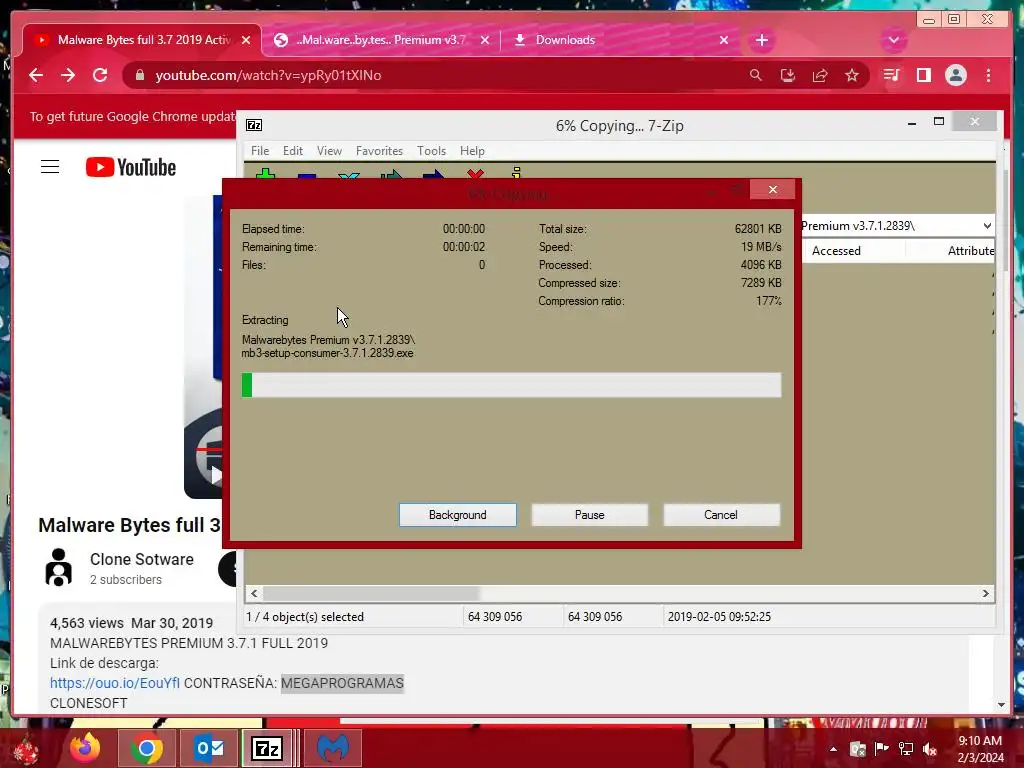
Task: Click the highlighted MEGAPROGRAMAS password text
Action: pyautogui.click(x=342, y=683)
